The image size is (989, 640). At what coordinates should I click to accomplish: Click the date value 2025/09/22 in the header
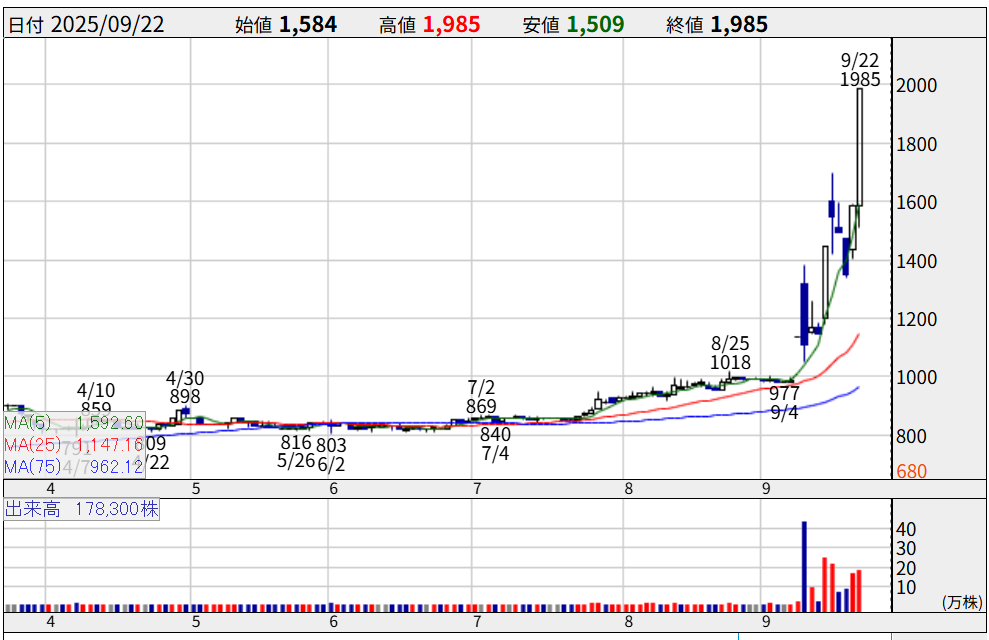[107, 25]
